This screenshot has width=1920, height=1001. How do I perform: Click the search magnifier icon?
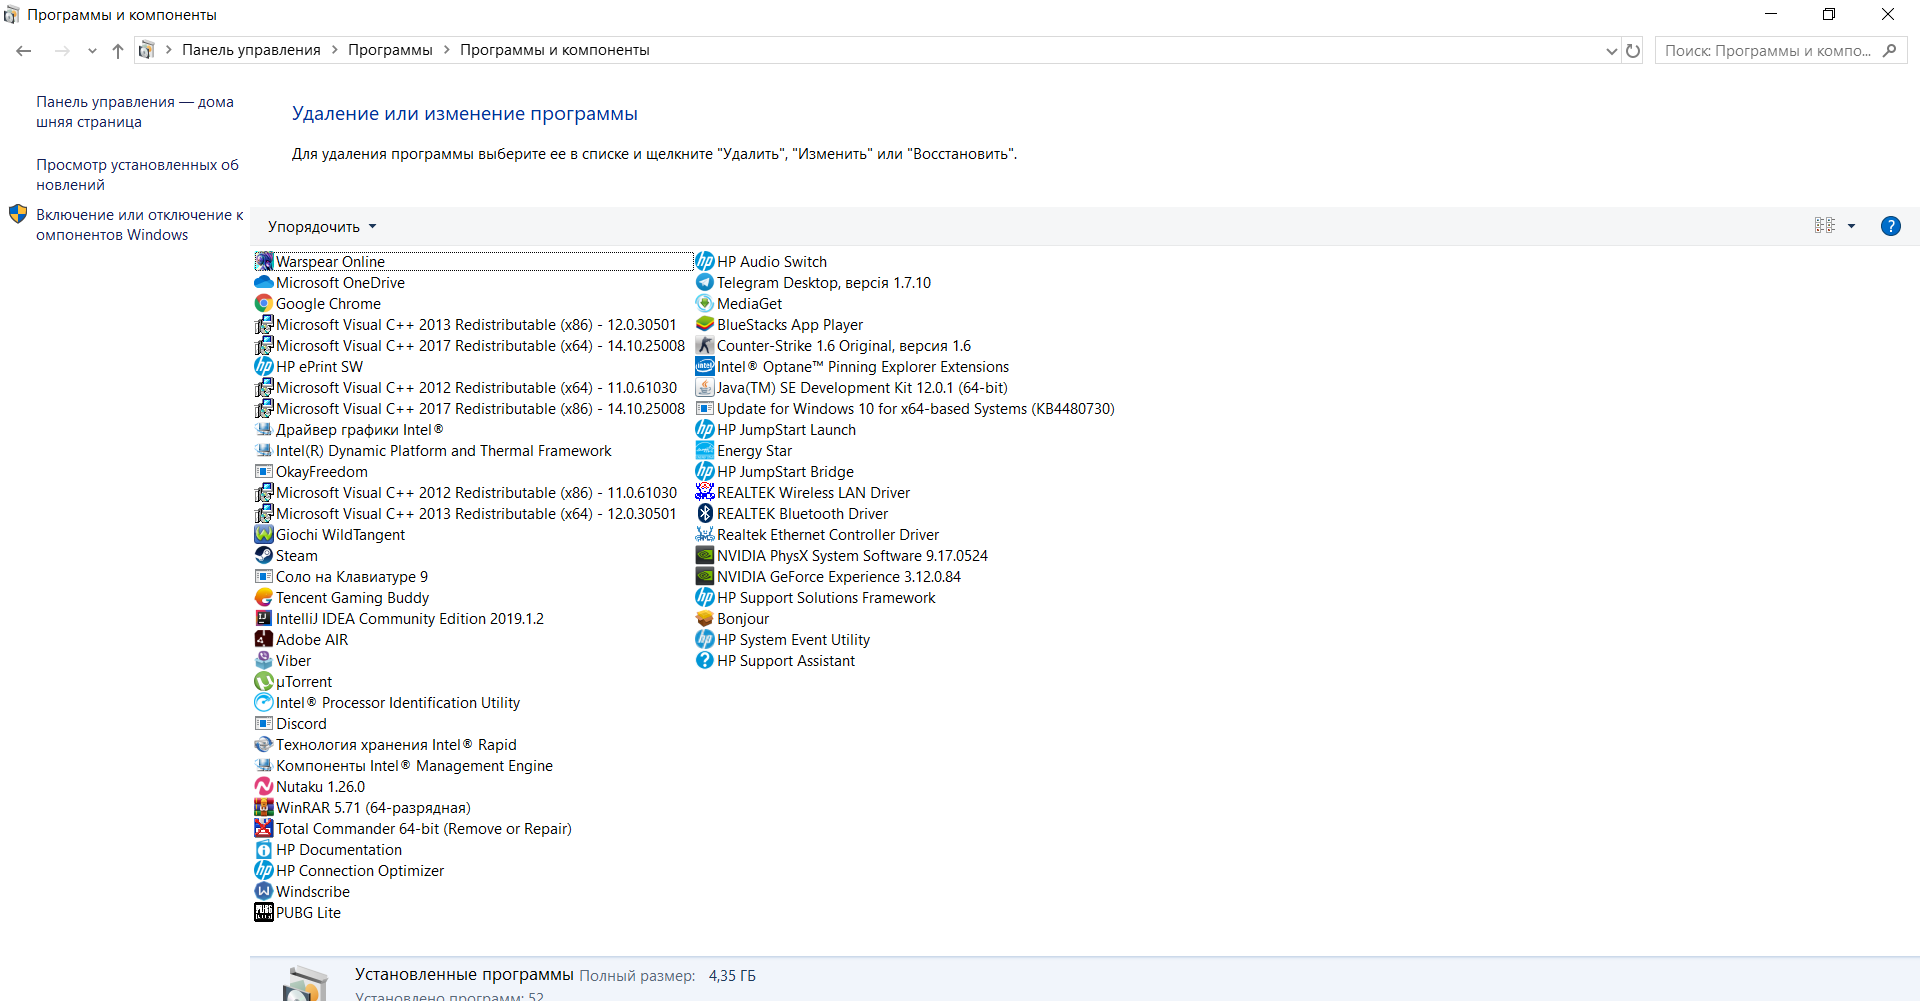click(x=1889, y=51)
